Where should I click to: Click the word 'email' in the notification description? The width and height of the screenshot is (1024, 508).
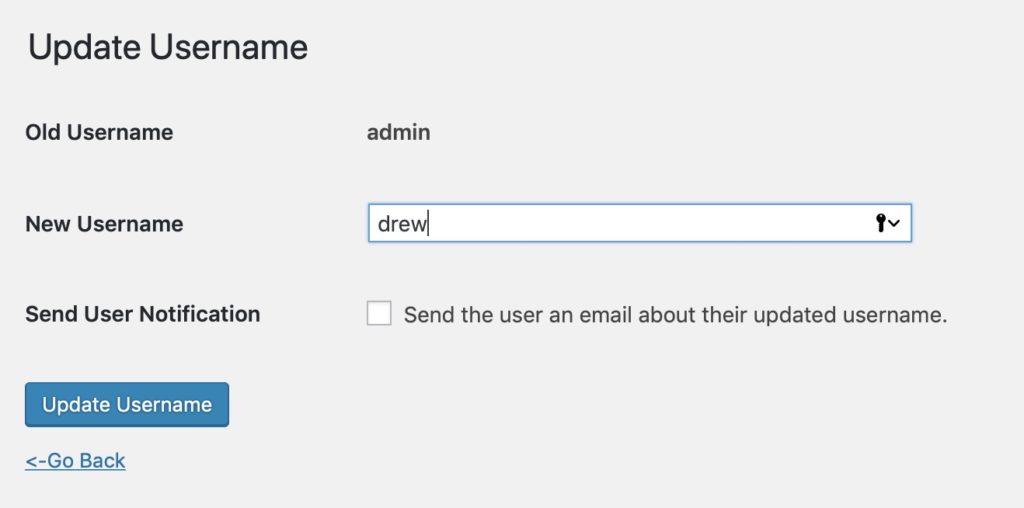[605, 315]
